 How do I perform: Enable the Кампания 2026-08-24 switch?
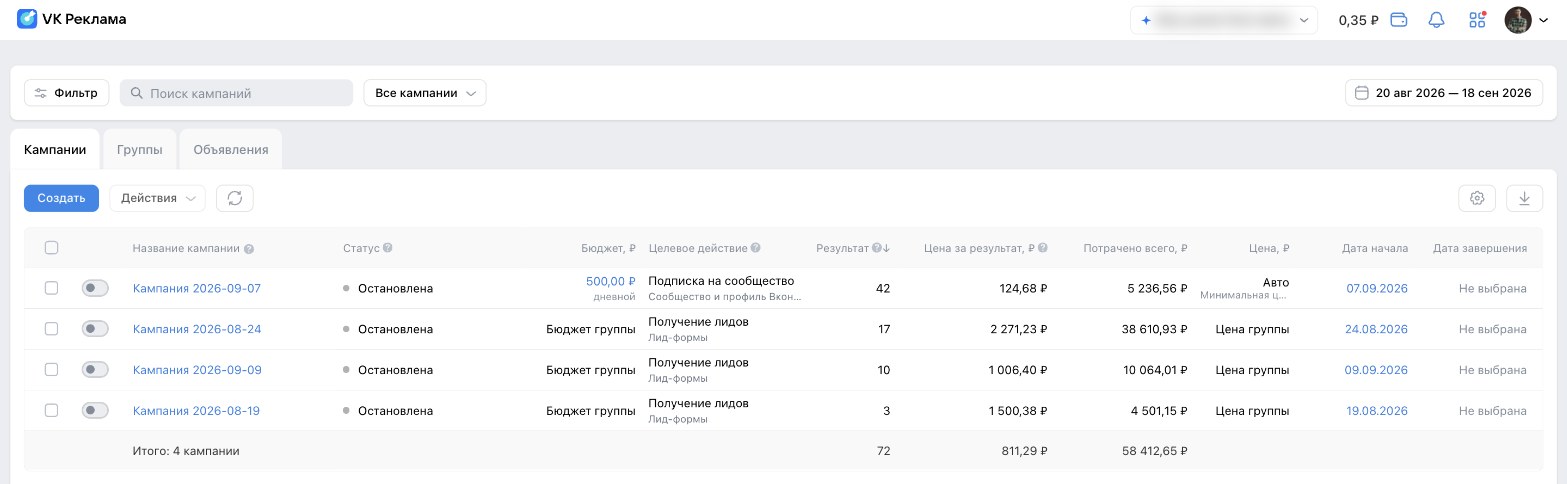(x=95, y=329)
